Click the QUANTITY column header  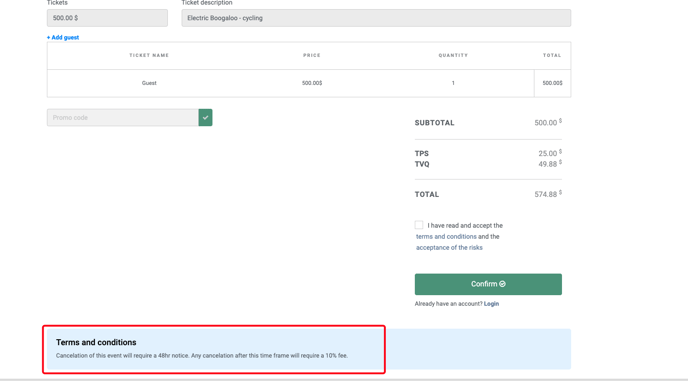(x=453, y=55)
